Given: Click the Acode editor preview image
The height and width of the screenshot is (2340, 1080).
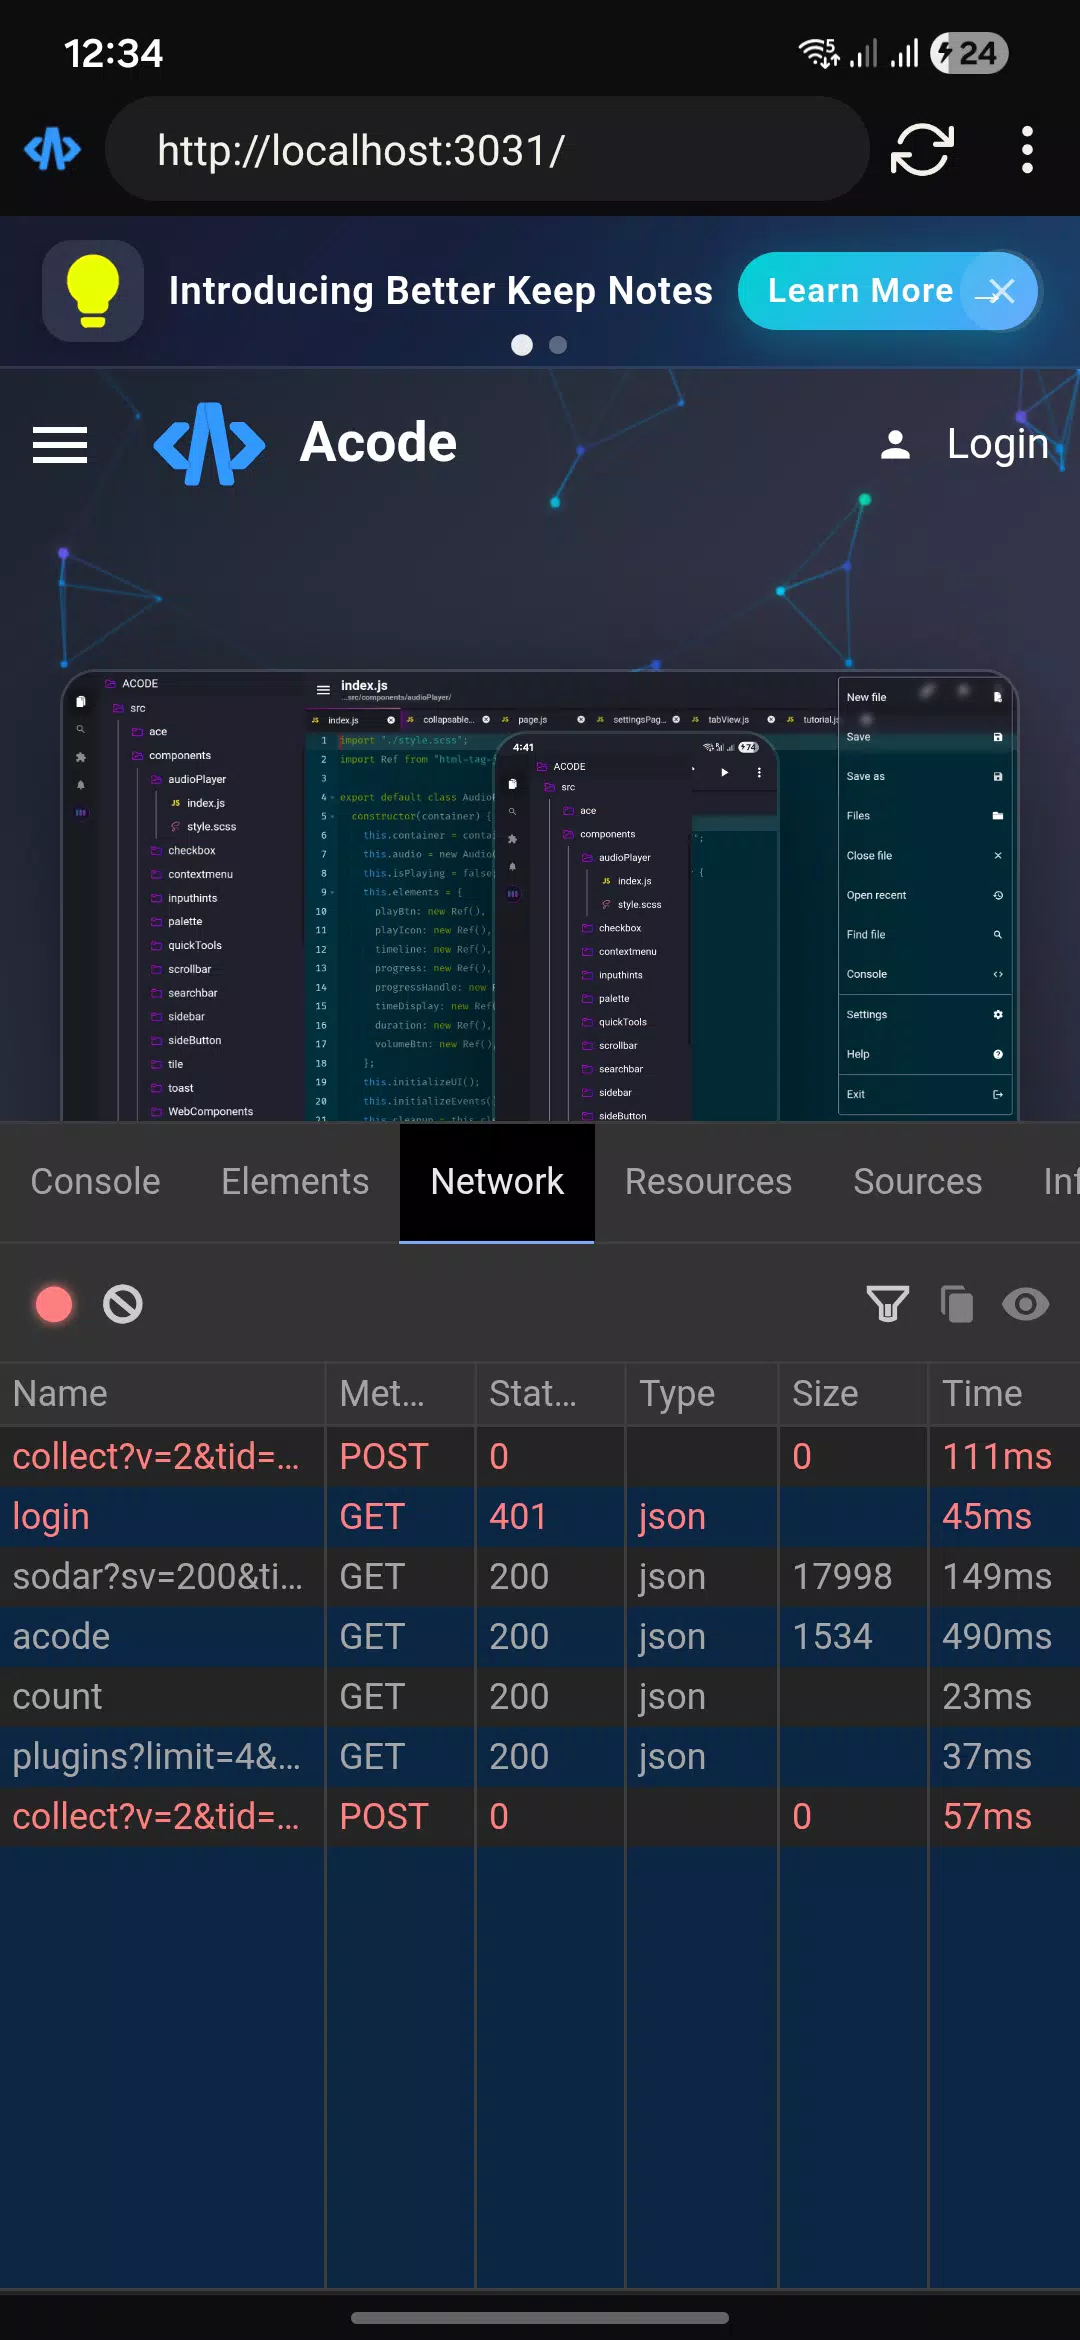Looking at the screenshot, I should (x=540, y=895).
